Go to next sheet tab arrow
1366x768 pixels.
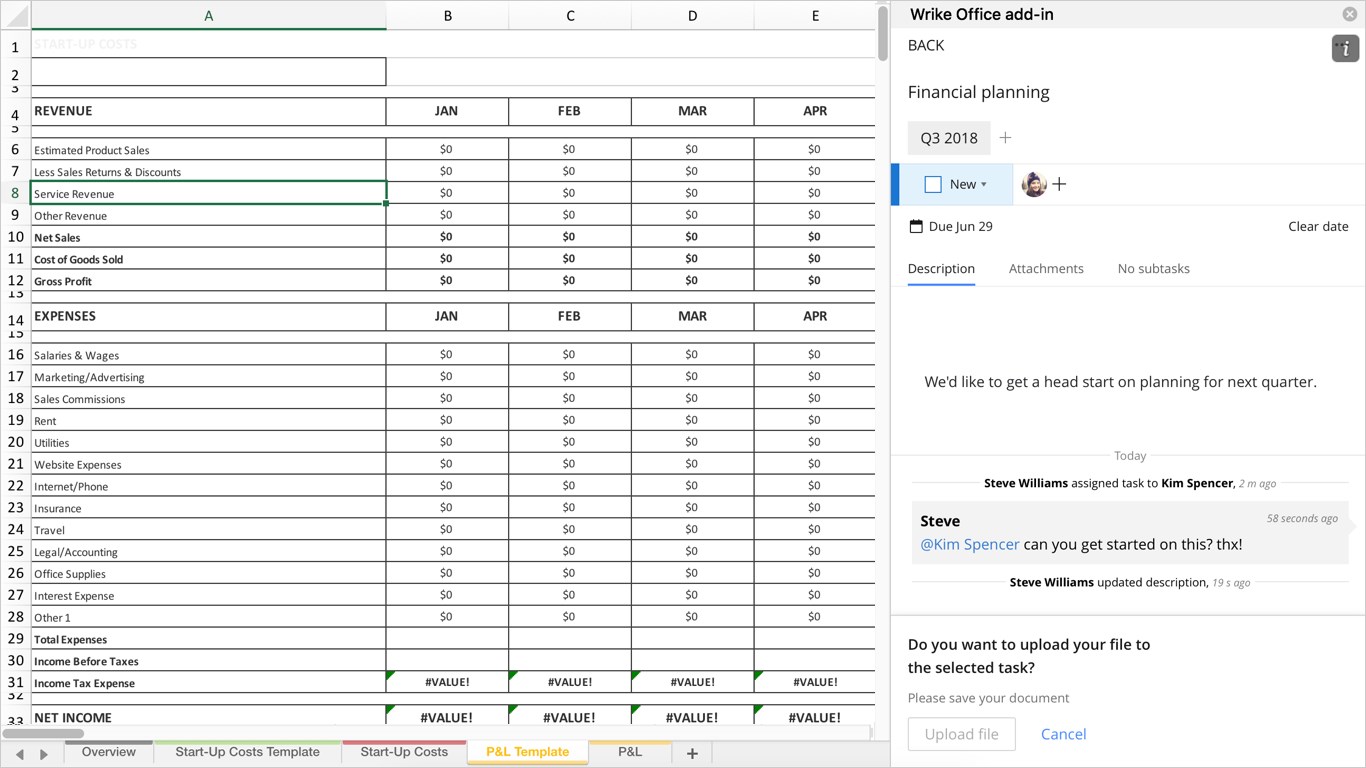(43, 754)
